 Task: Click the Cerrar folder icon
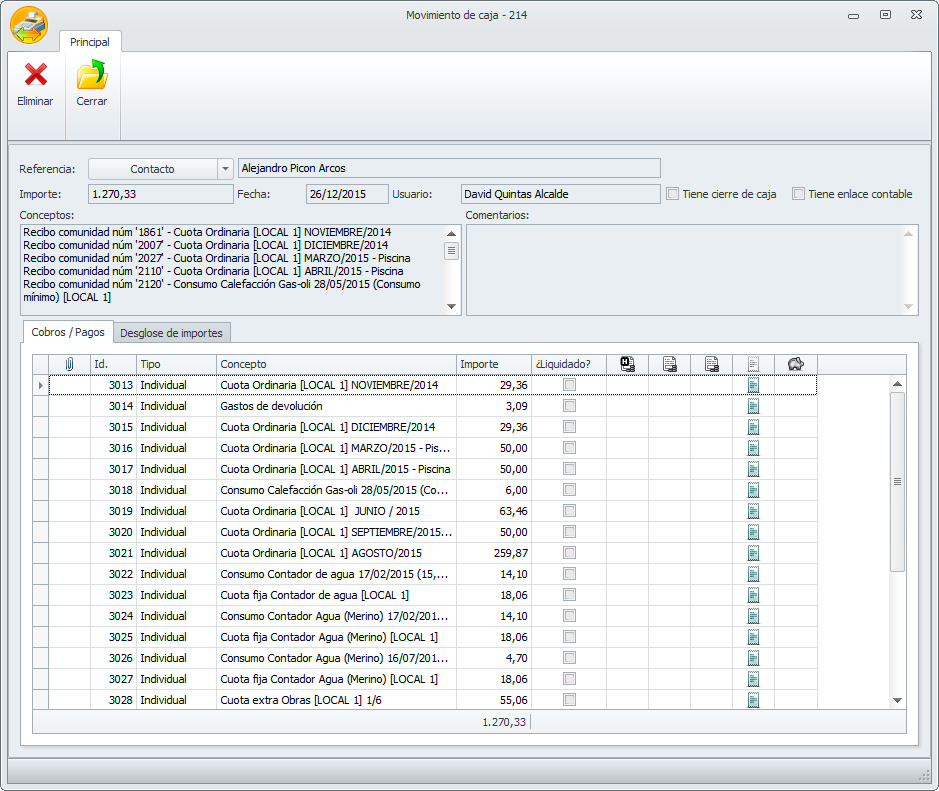[92, 75]
